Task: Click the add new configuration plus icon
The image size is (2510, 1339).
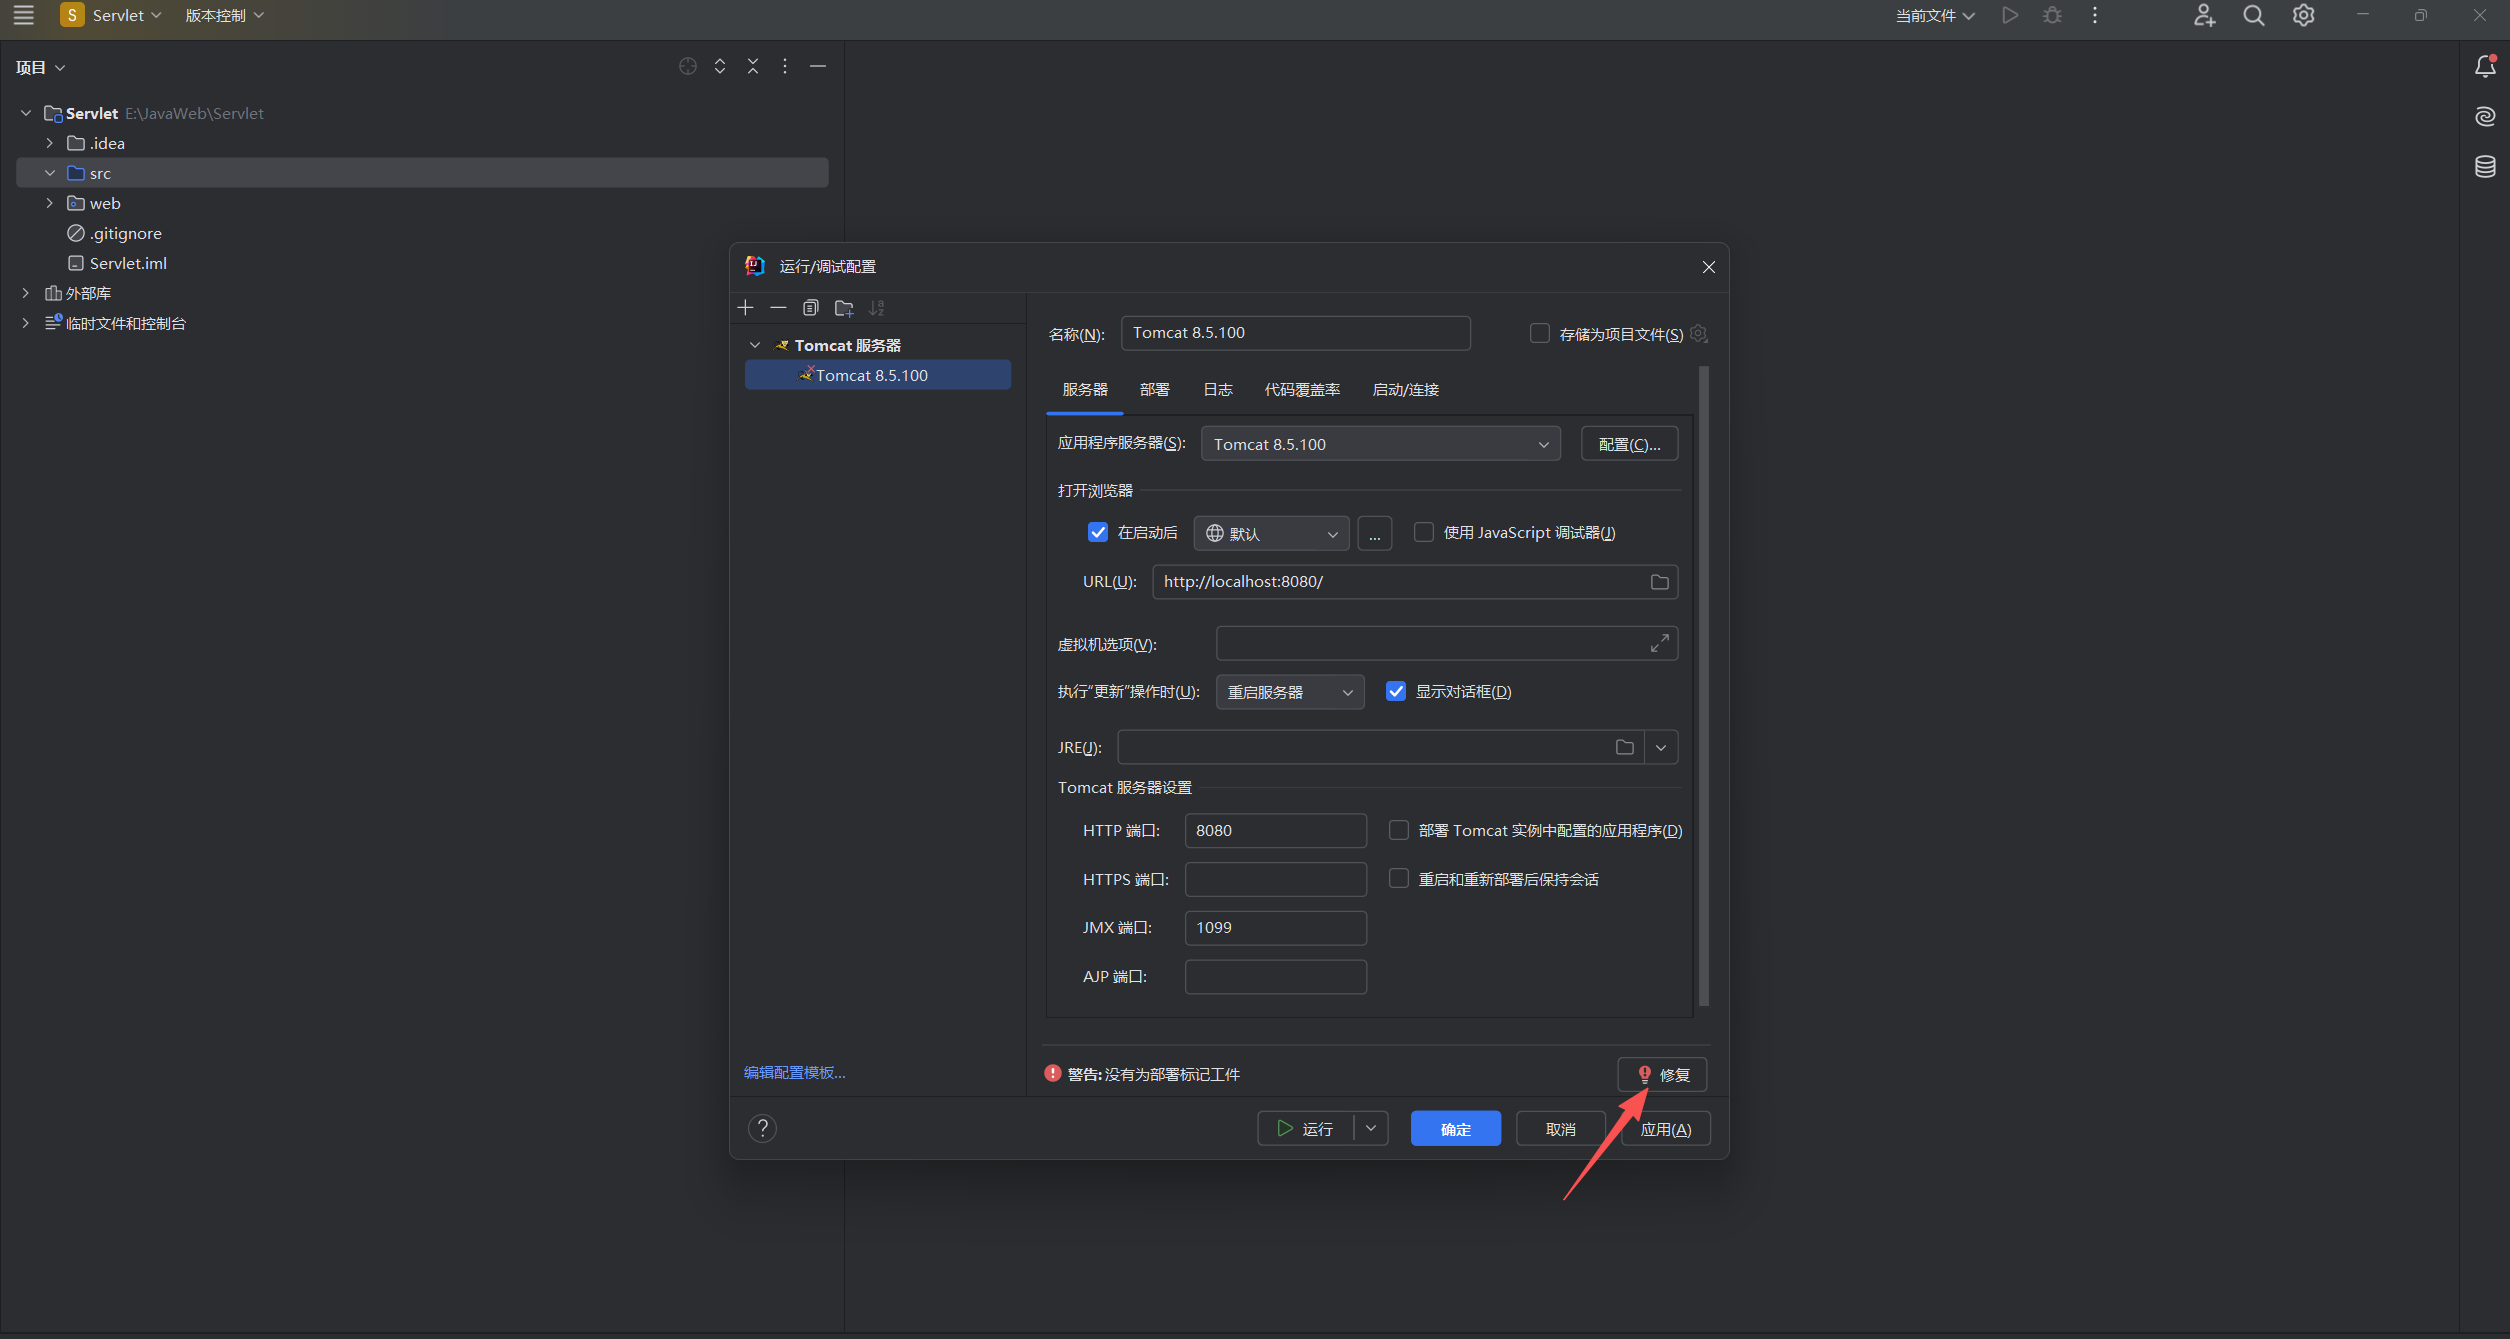Action: pyautogui.click(x=746, y=307)
